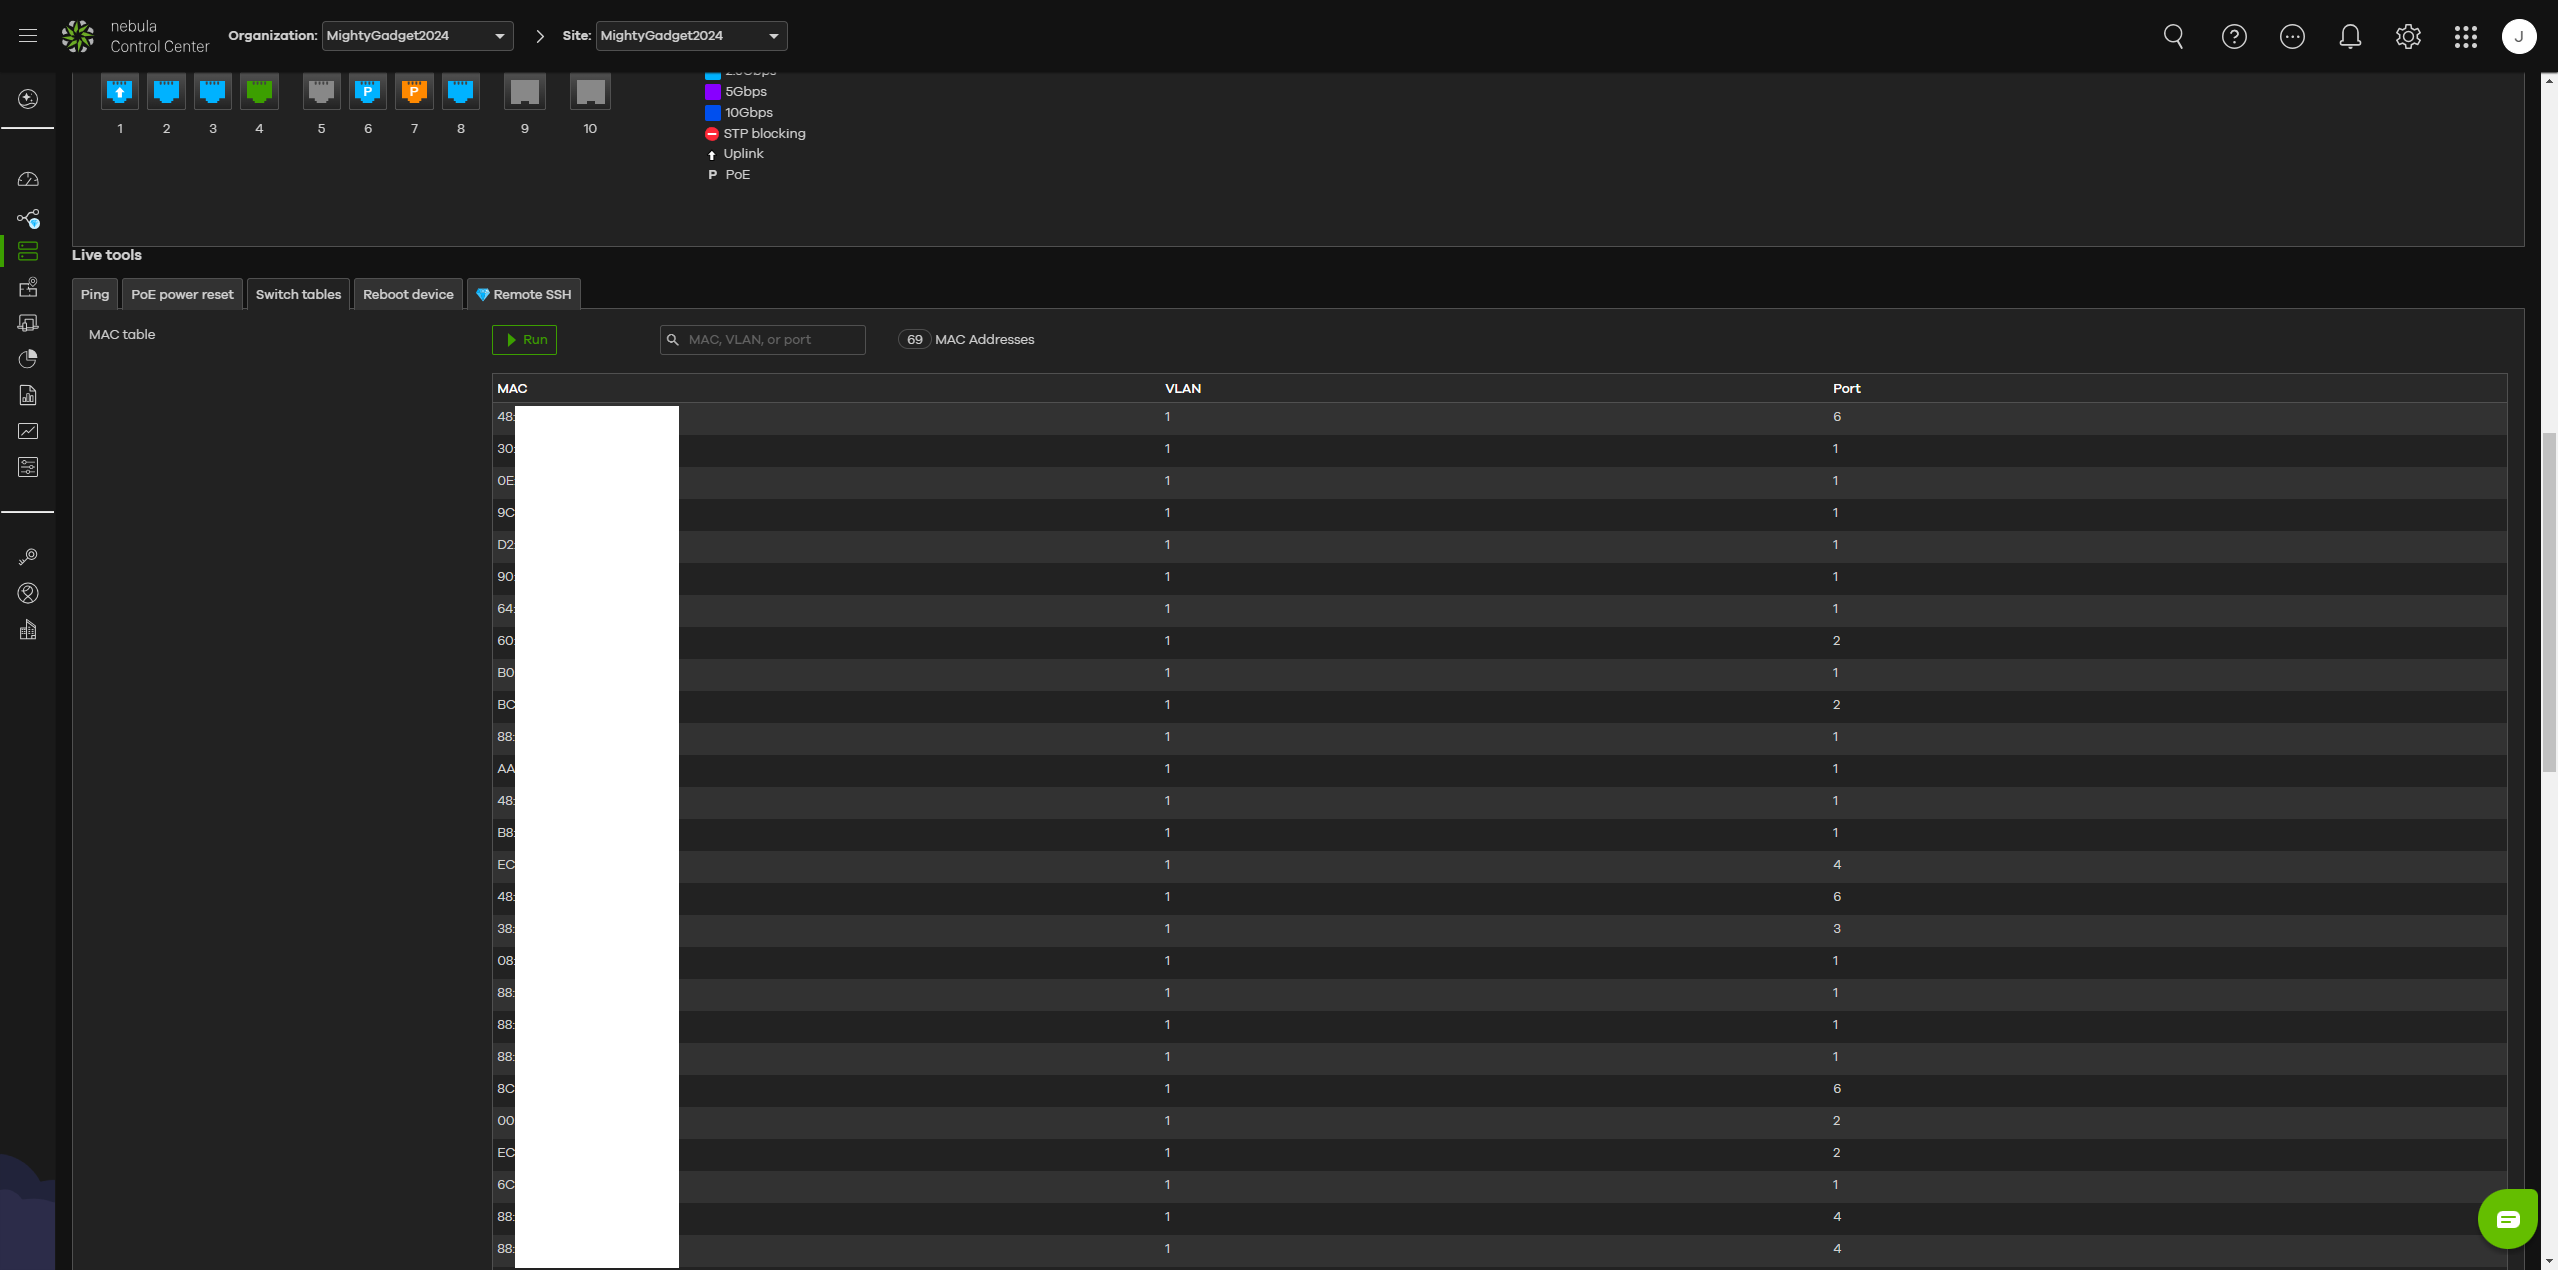The height and width of the screenshot is (1270, 2558).
Task: Click the Run button
Action: pos(525,340)
